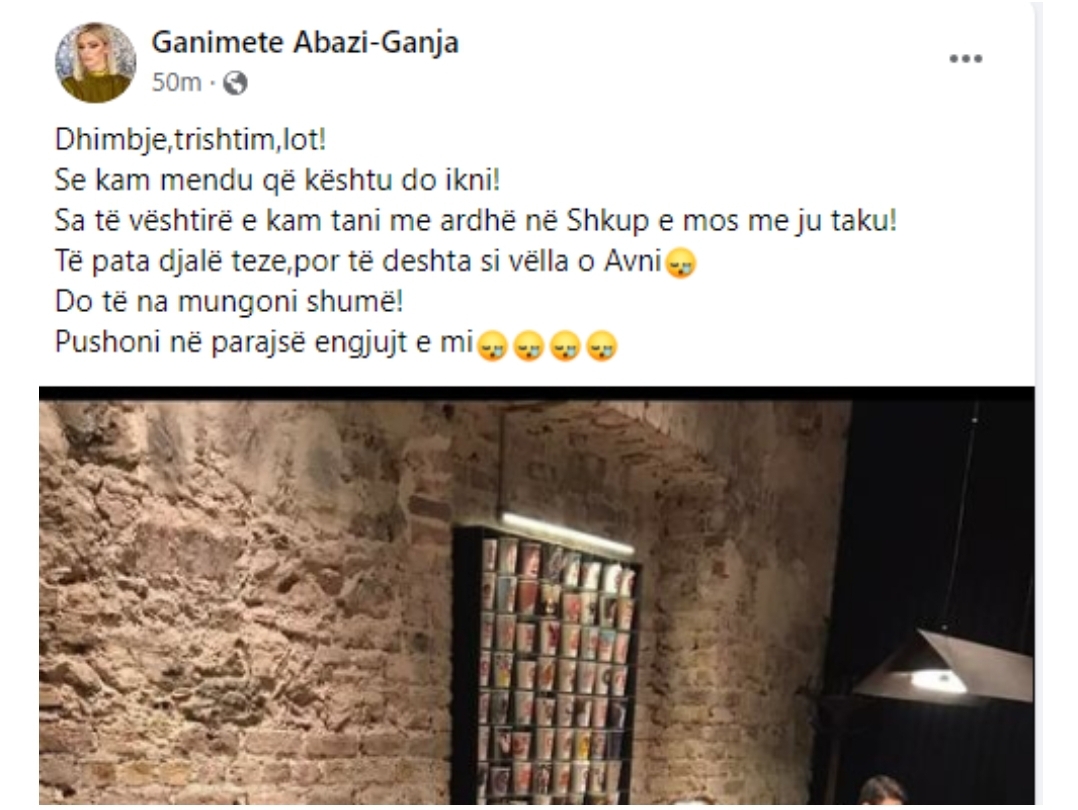The width and height of the screenshot is (1078, 810).
Task: Open Ganimete Abazi-Ganja's profile picture
Action: [x=95, y=63]
